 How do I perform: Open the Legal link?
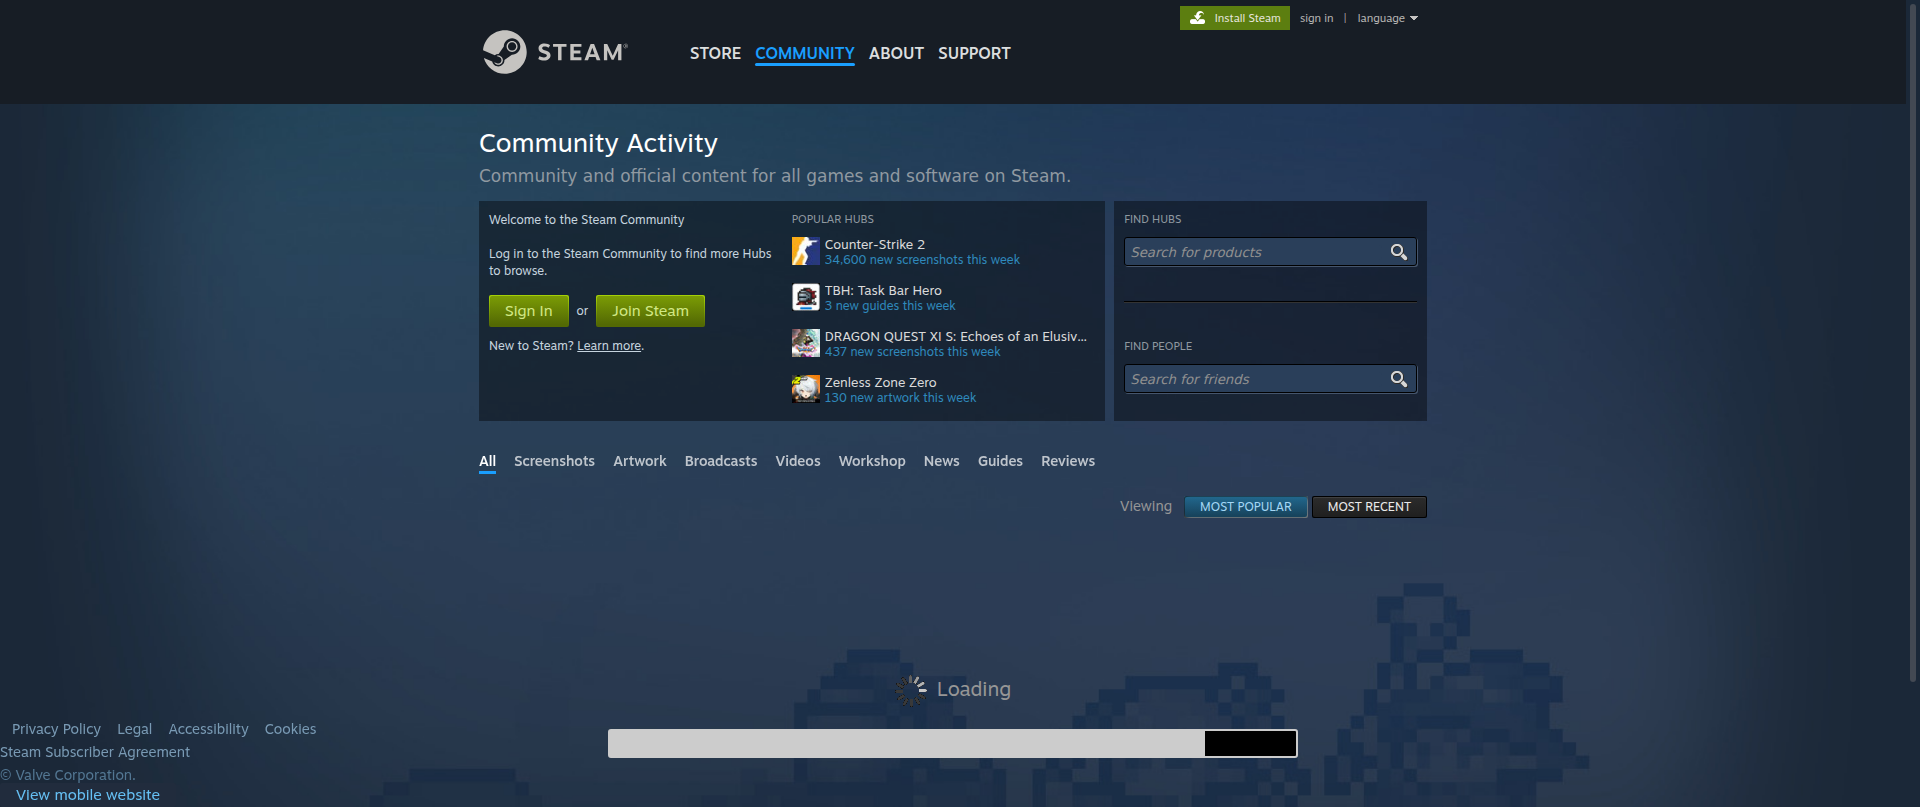pos(134,729)
